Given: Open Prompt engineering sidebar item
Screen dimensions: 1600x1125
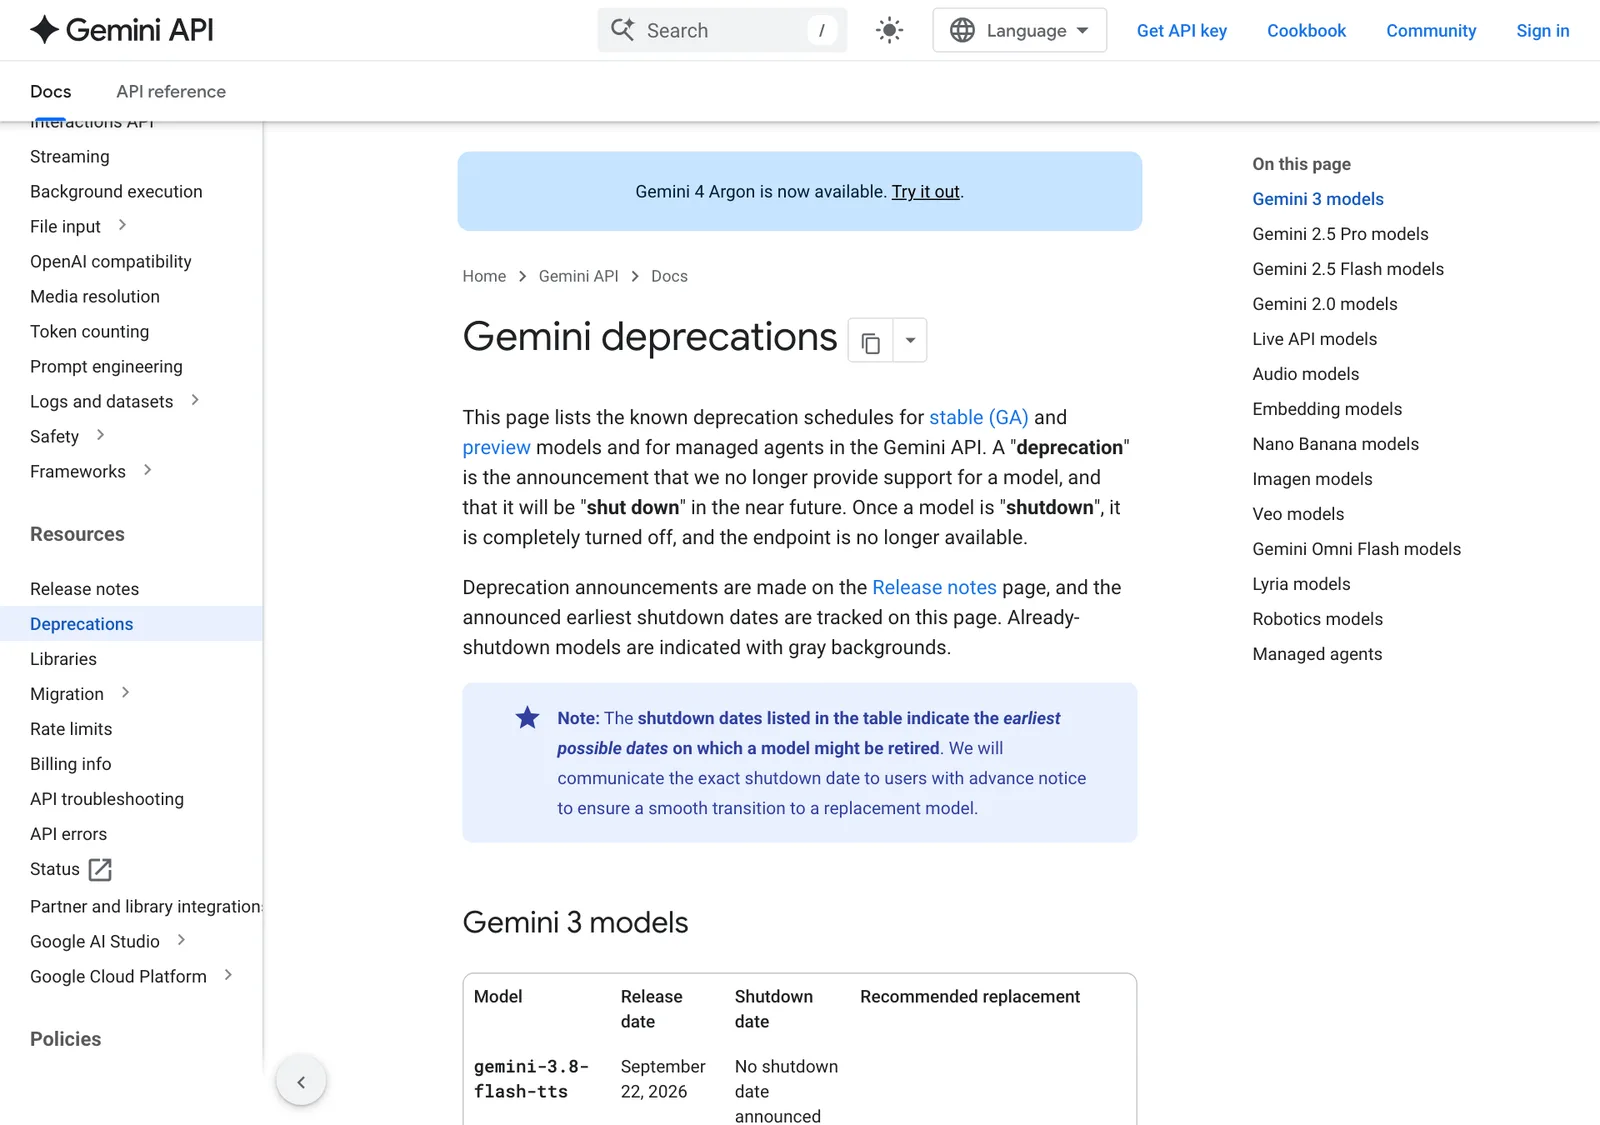Looking at the screenshot, I should (x=106, y=366).
